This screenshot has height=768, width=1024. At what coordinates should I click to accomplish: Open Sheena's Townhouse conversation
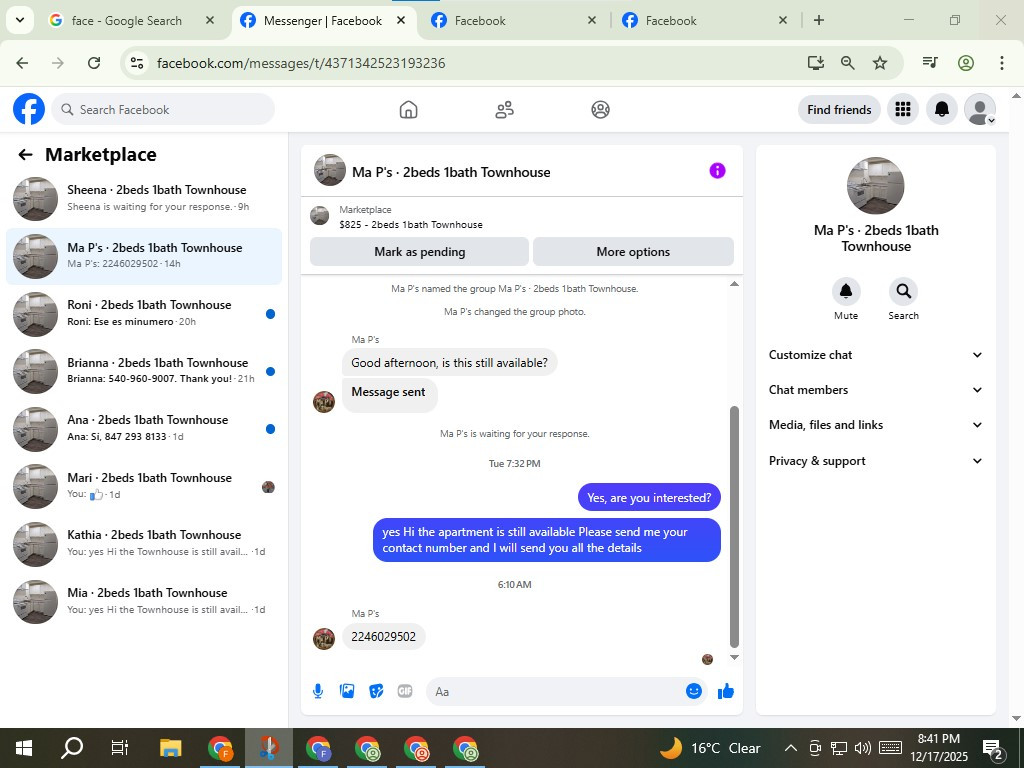point(144,199)
